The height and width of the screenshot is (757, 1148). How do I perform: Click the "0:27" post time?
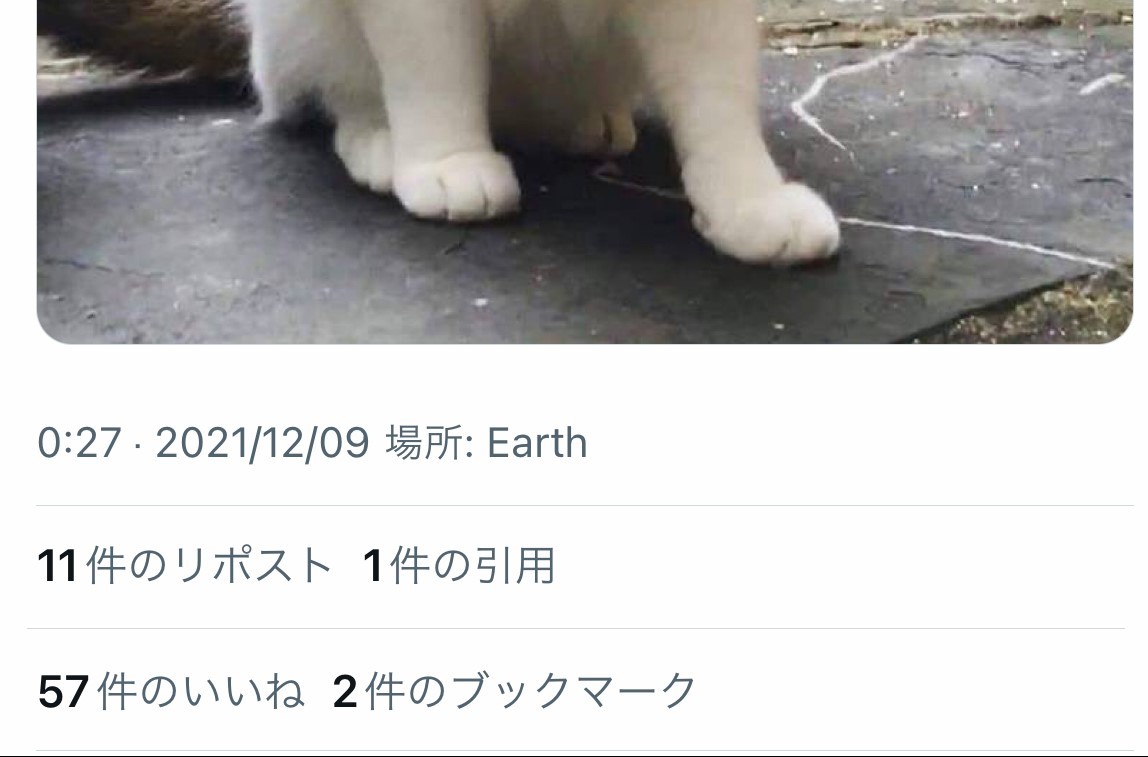pos(79,443)
